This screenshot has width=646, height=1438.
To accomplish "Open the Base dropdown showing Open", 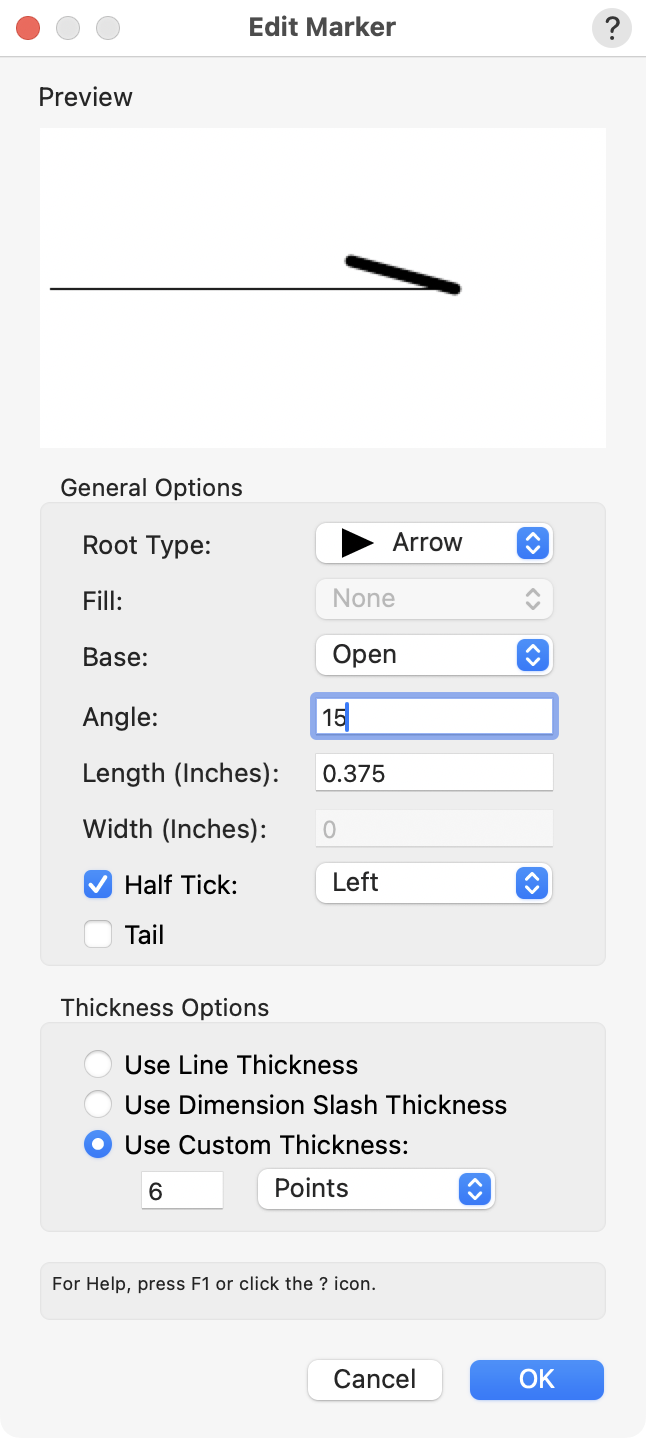I will (434, 655).
